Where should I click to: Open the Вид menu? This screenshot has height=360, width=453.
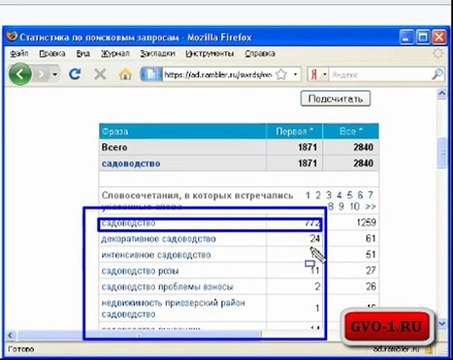[x=83, y=53]
